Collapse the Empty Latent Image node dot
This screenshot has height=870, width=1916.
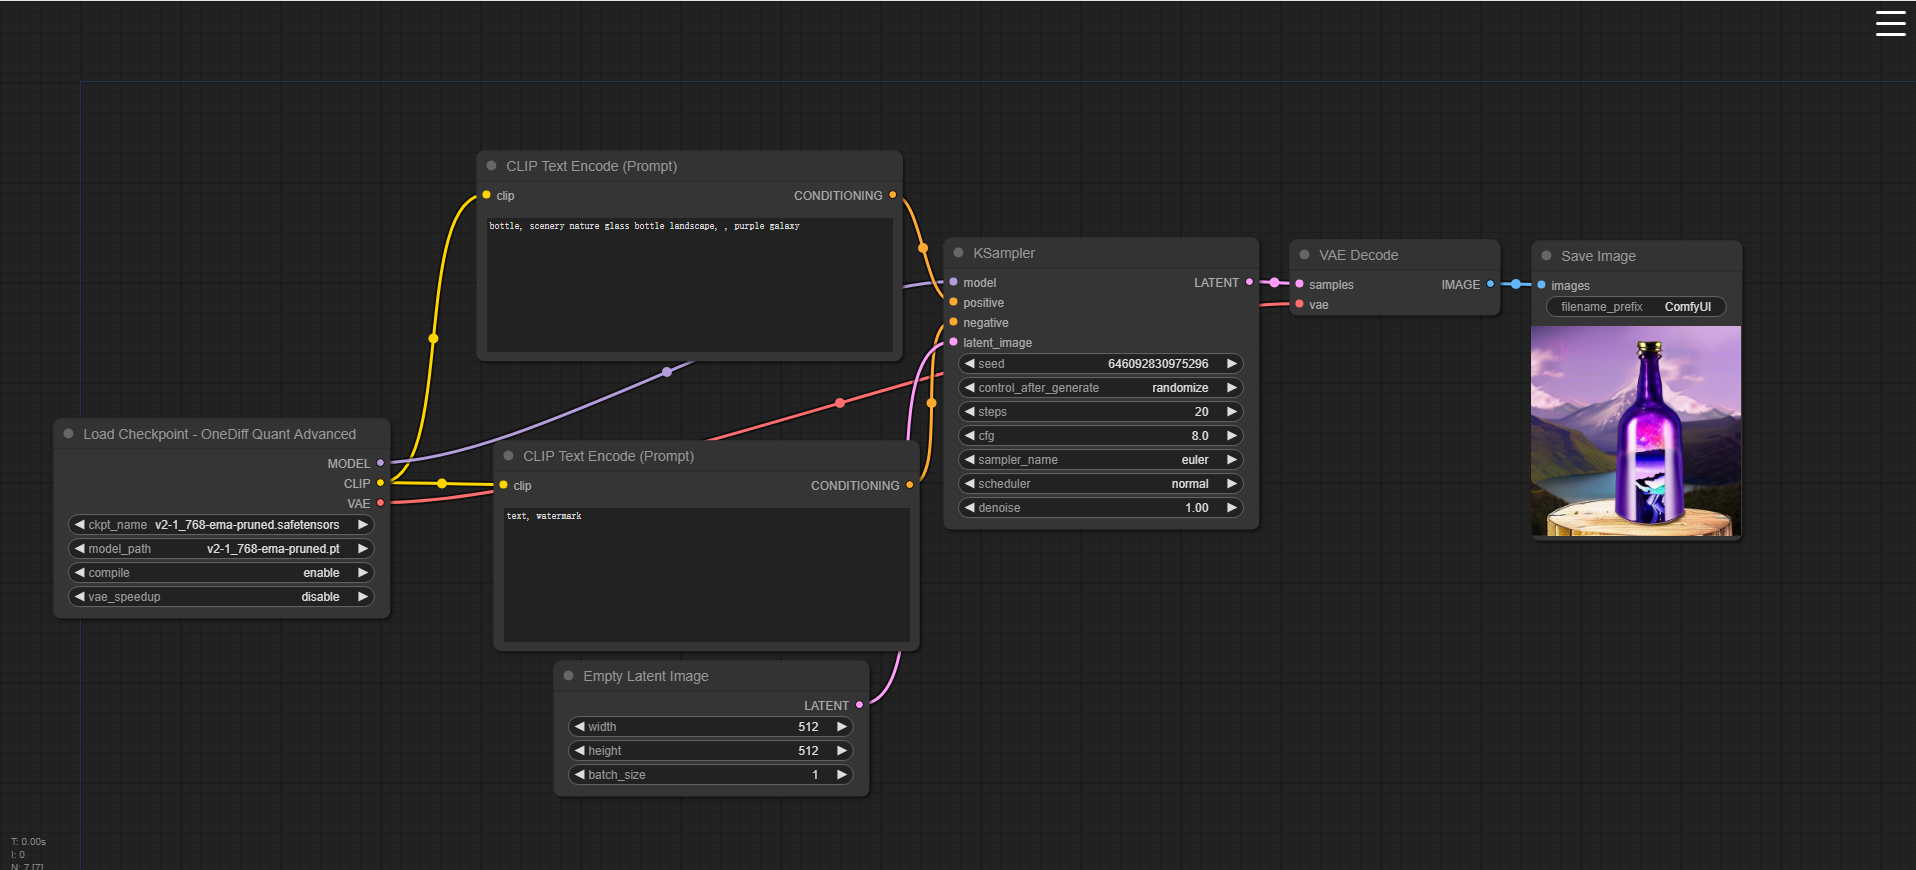568,676
